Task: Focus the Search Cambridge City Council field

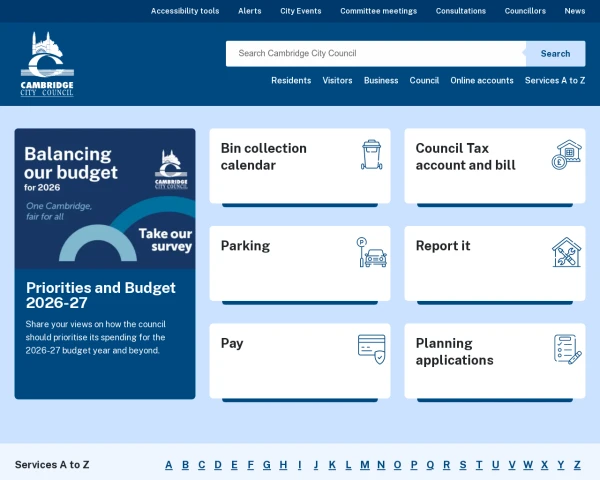Action: click(375, 54)
